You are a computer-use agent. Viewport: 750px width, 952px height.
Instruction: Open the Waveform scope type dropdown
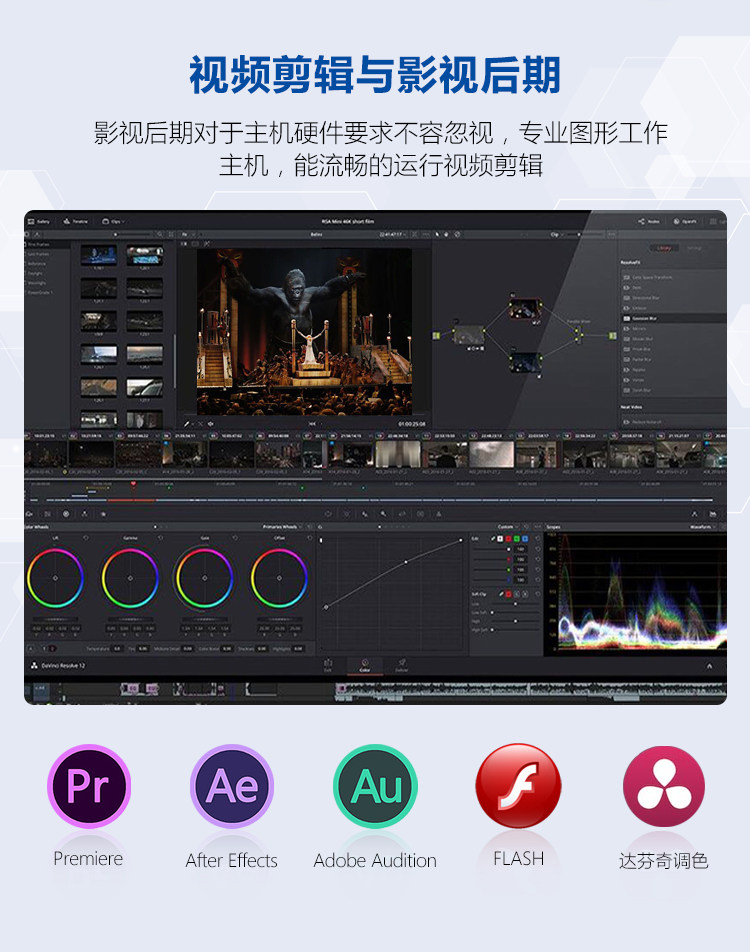(703, 527)
